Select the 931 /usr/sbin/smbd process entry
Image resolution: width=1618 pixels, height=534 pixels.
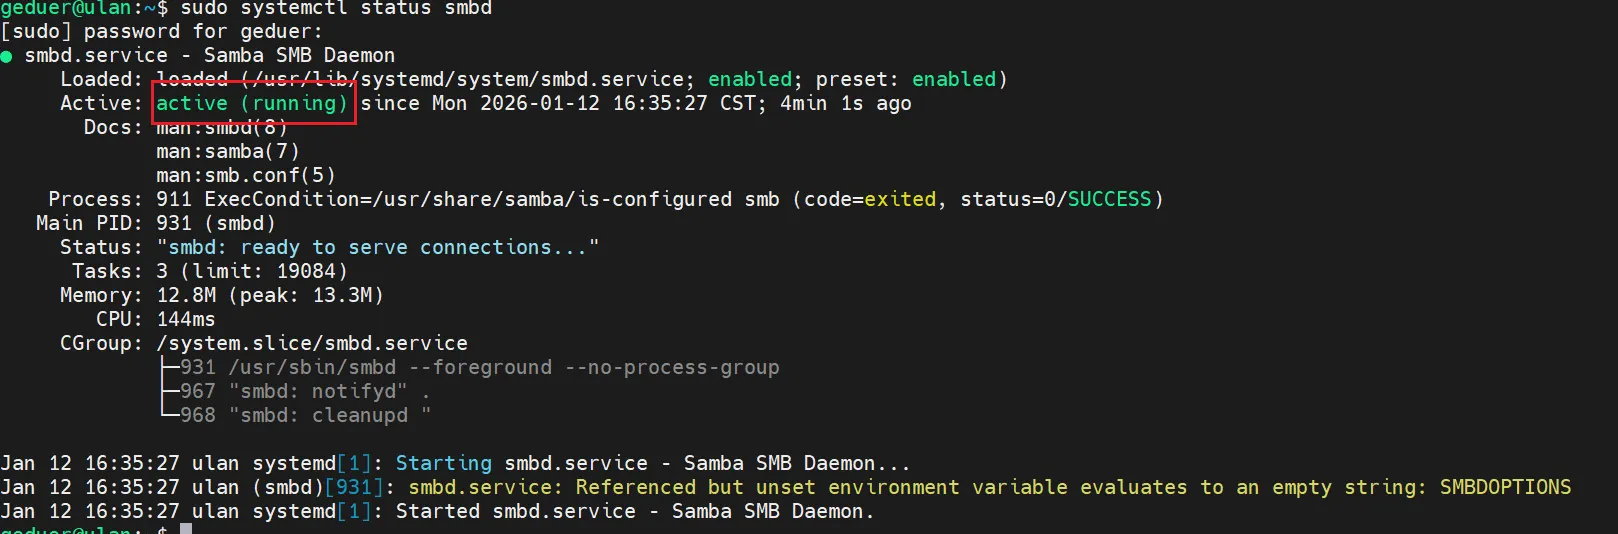tap(479, 367)
